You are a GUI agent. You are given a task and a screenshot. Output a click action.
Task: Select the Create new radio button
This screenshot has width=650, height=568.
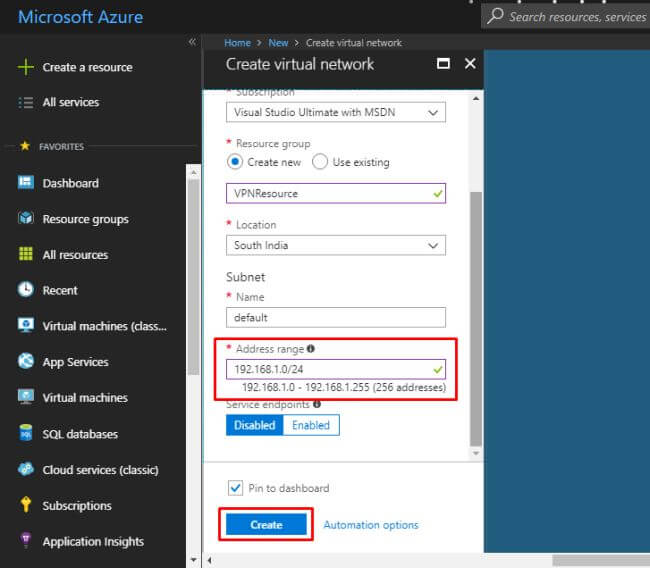click(x=235, y=162)
